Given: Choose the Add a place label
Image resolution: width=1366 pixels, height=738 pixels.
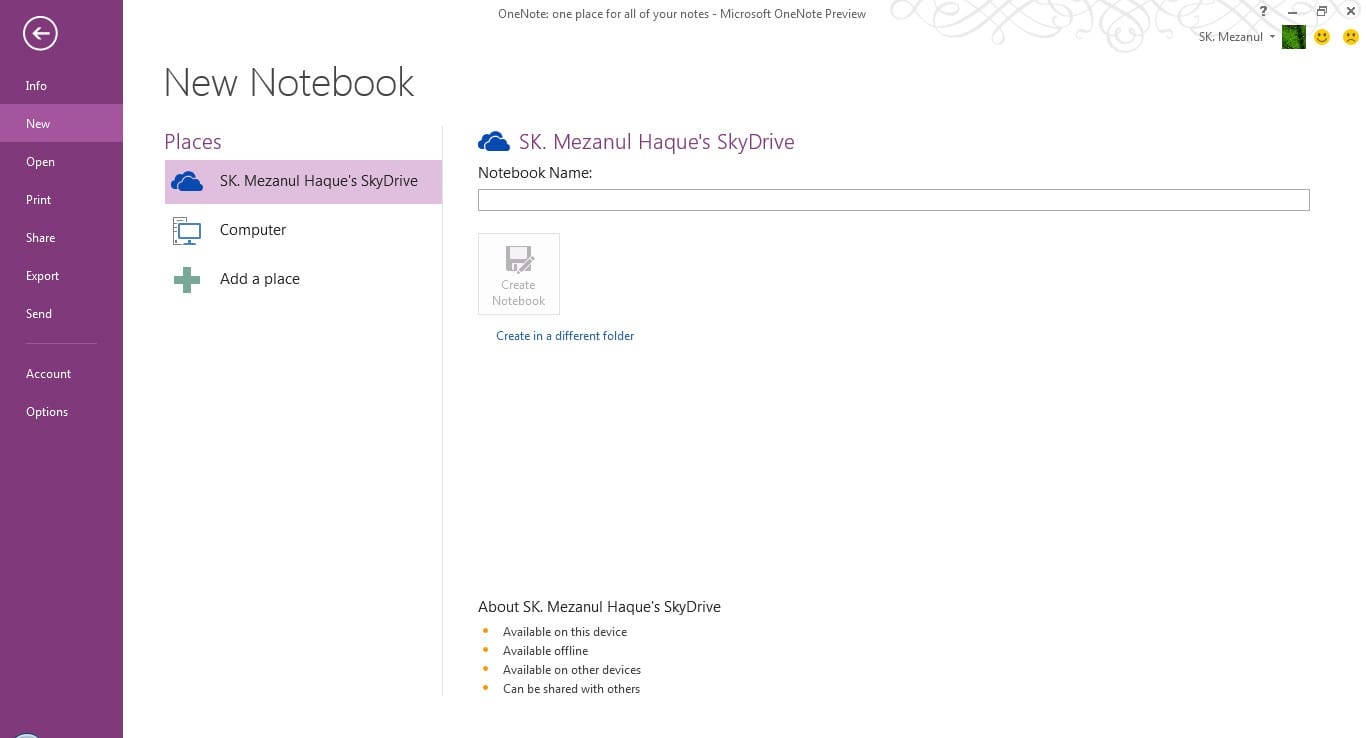Looking at the screenshot, I should tap(260, 279).
